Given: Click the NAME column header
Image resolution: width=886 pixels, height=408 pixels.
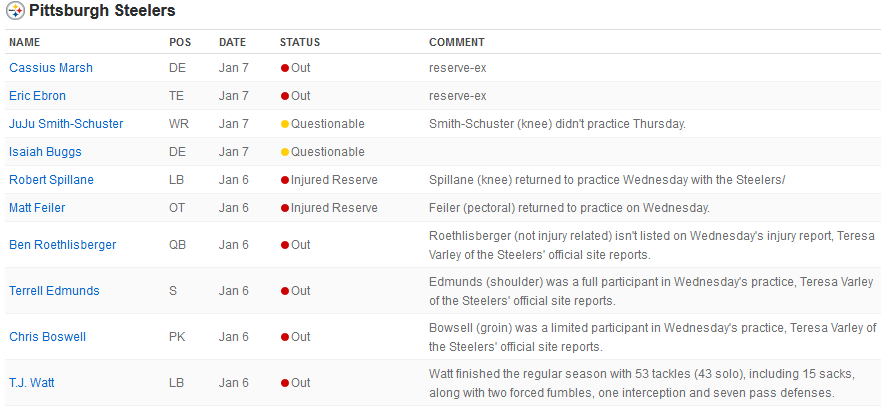Looking at the screenshot, I should (25, 42).
